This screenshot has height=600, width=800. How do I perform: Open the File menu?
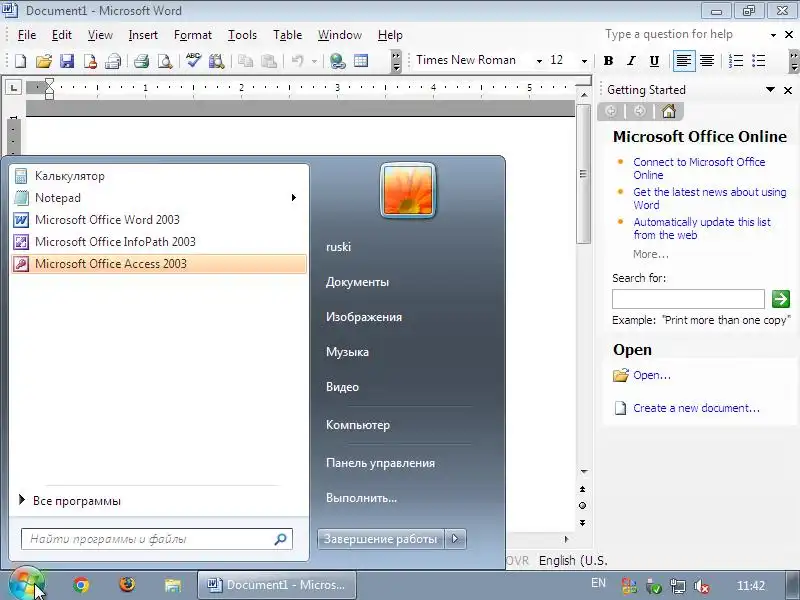27,35
